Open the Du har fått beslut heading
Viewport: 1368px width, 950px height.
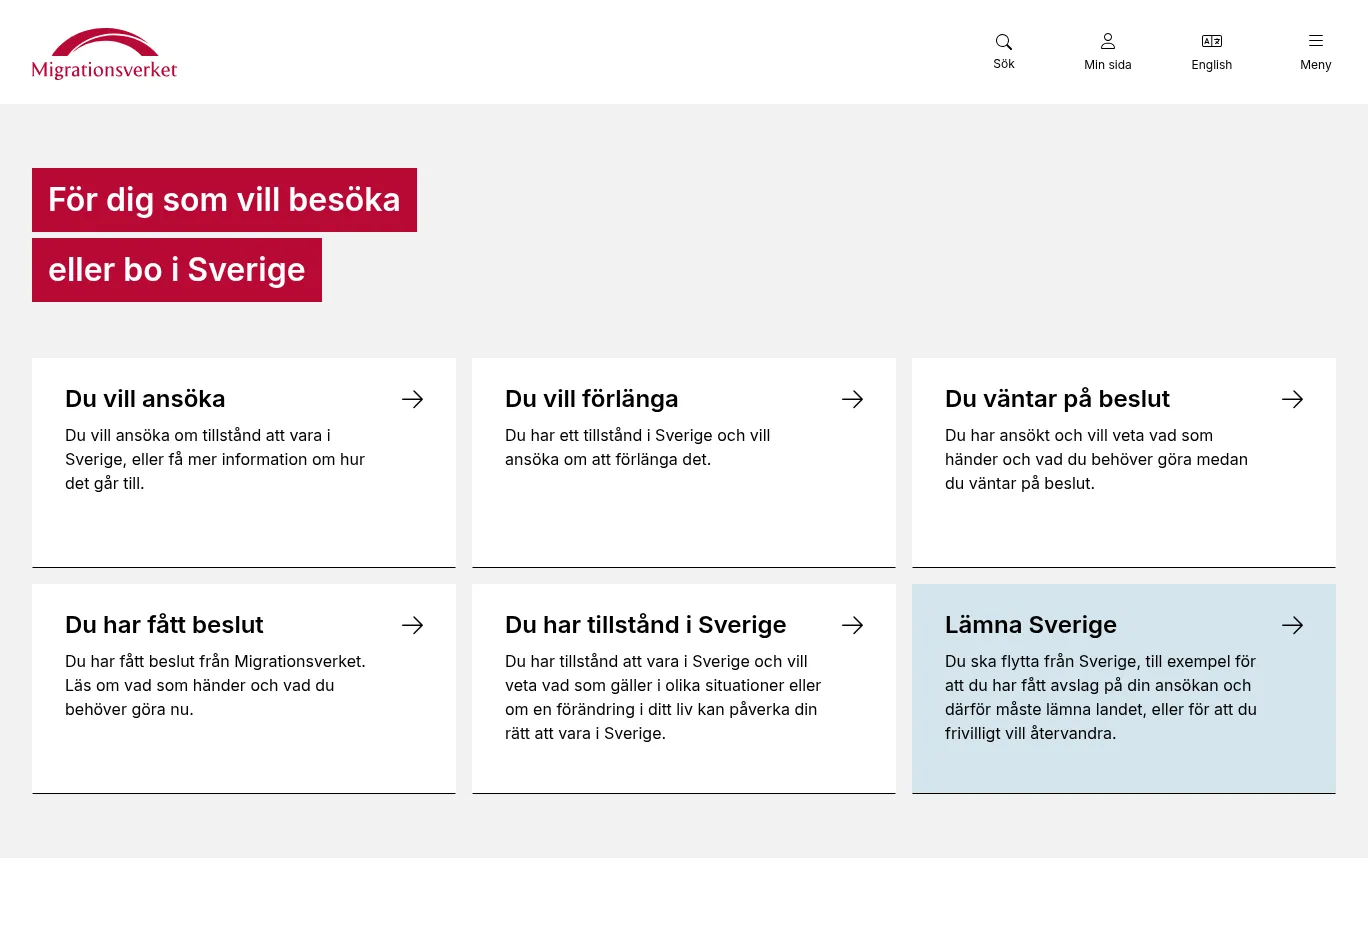(164, 625)
